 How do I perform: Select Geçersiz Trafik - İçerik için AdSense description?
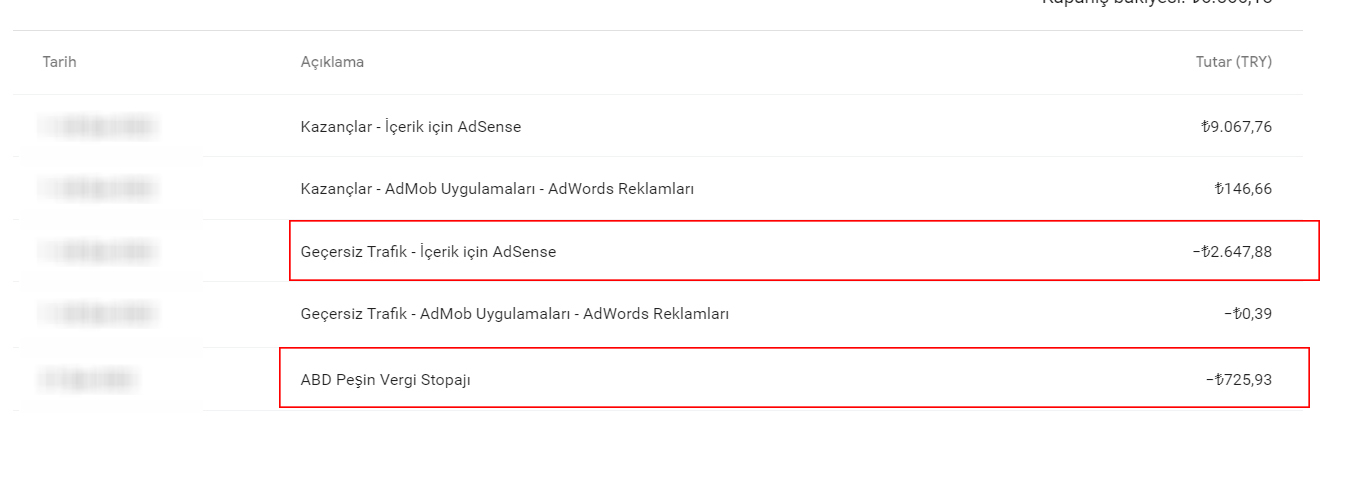(428, 252)
